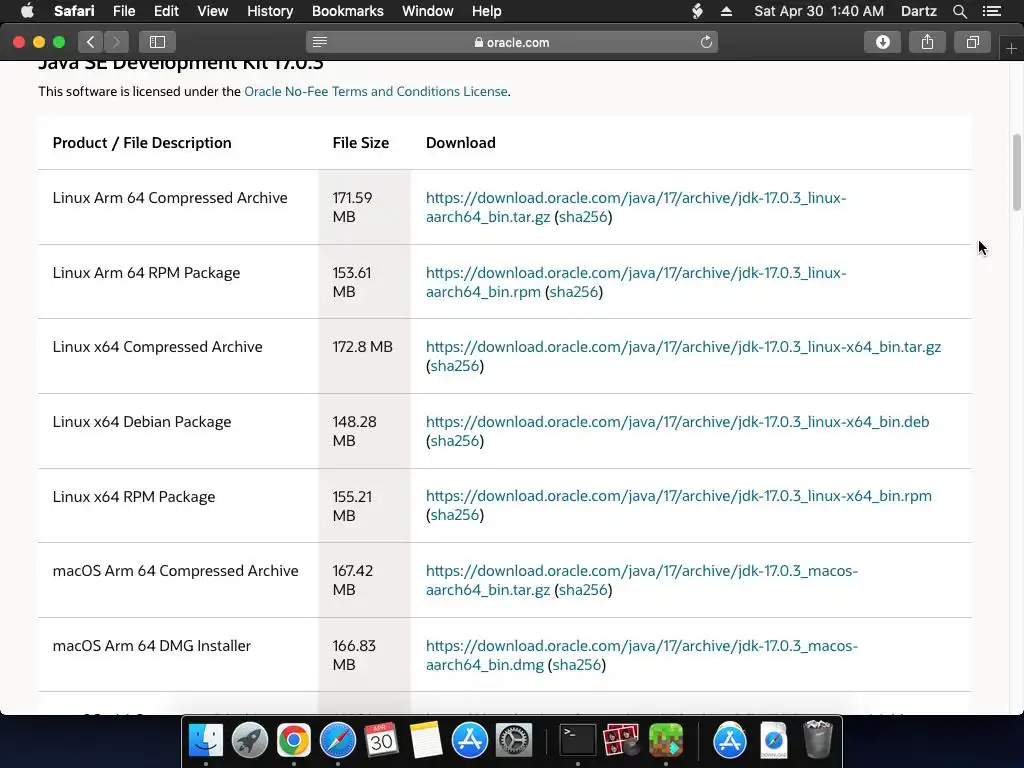1024x768 pixels.
Task: Open the Minecraft grass block Dock icon
Action: click(665, 741)
